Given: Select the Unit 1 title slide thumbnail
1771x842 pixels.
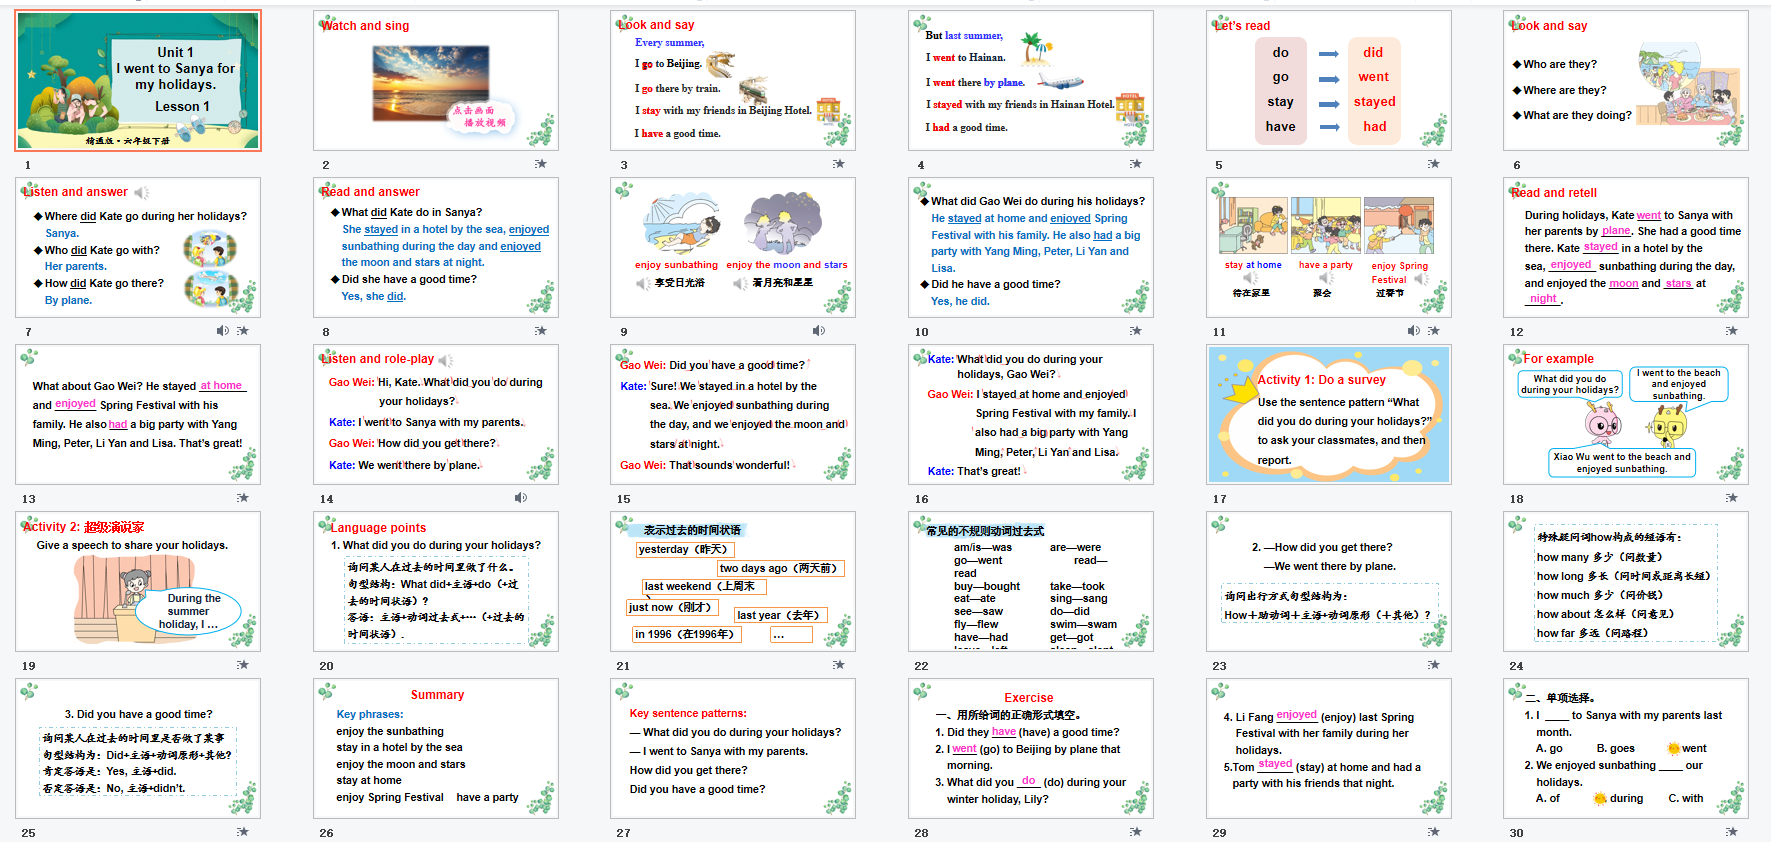Looking at the screenshot, I should click(138, 81).
